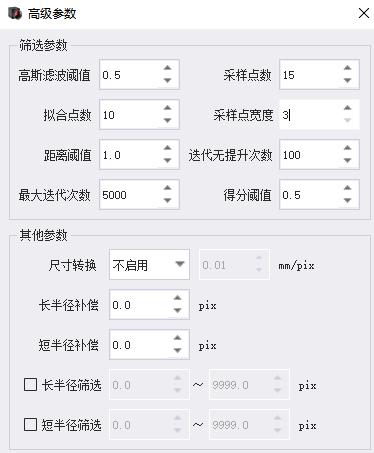Increase 得分阈值 with the up arrow
Viewport: 374px width, 453px height.
[347, 188]
